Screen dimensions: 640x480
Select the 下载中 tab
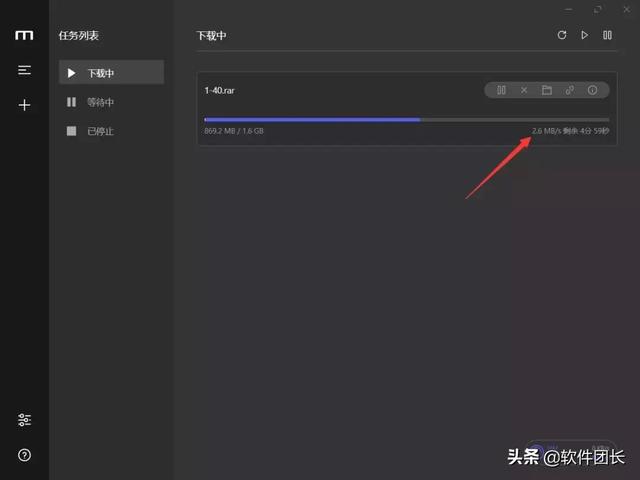pos(111,73)
